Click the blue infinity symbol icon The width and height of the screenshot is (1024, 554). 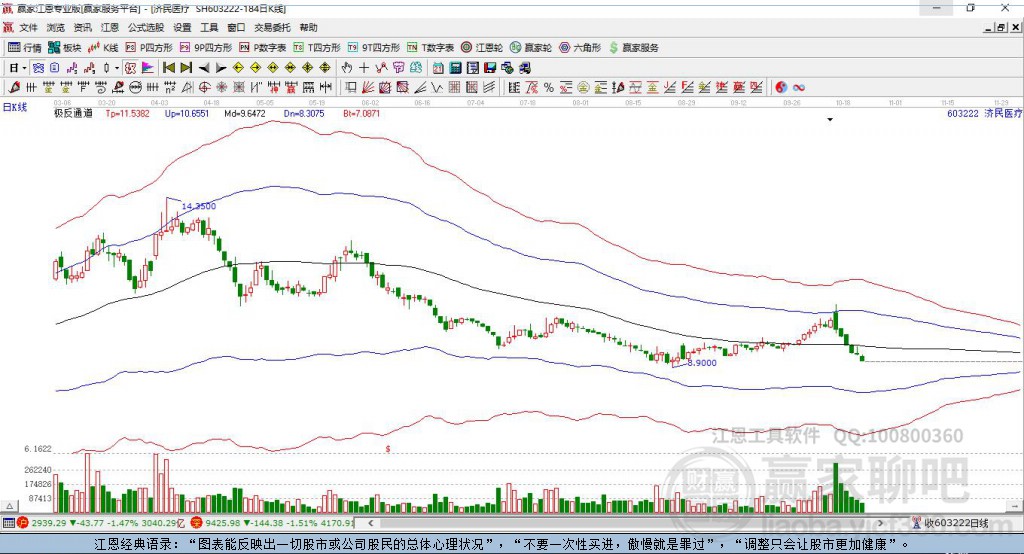coord(799,88)
